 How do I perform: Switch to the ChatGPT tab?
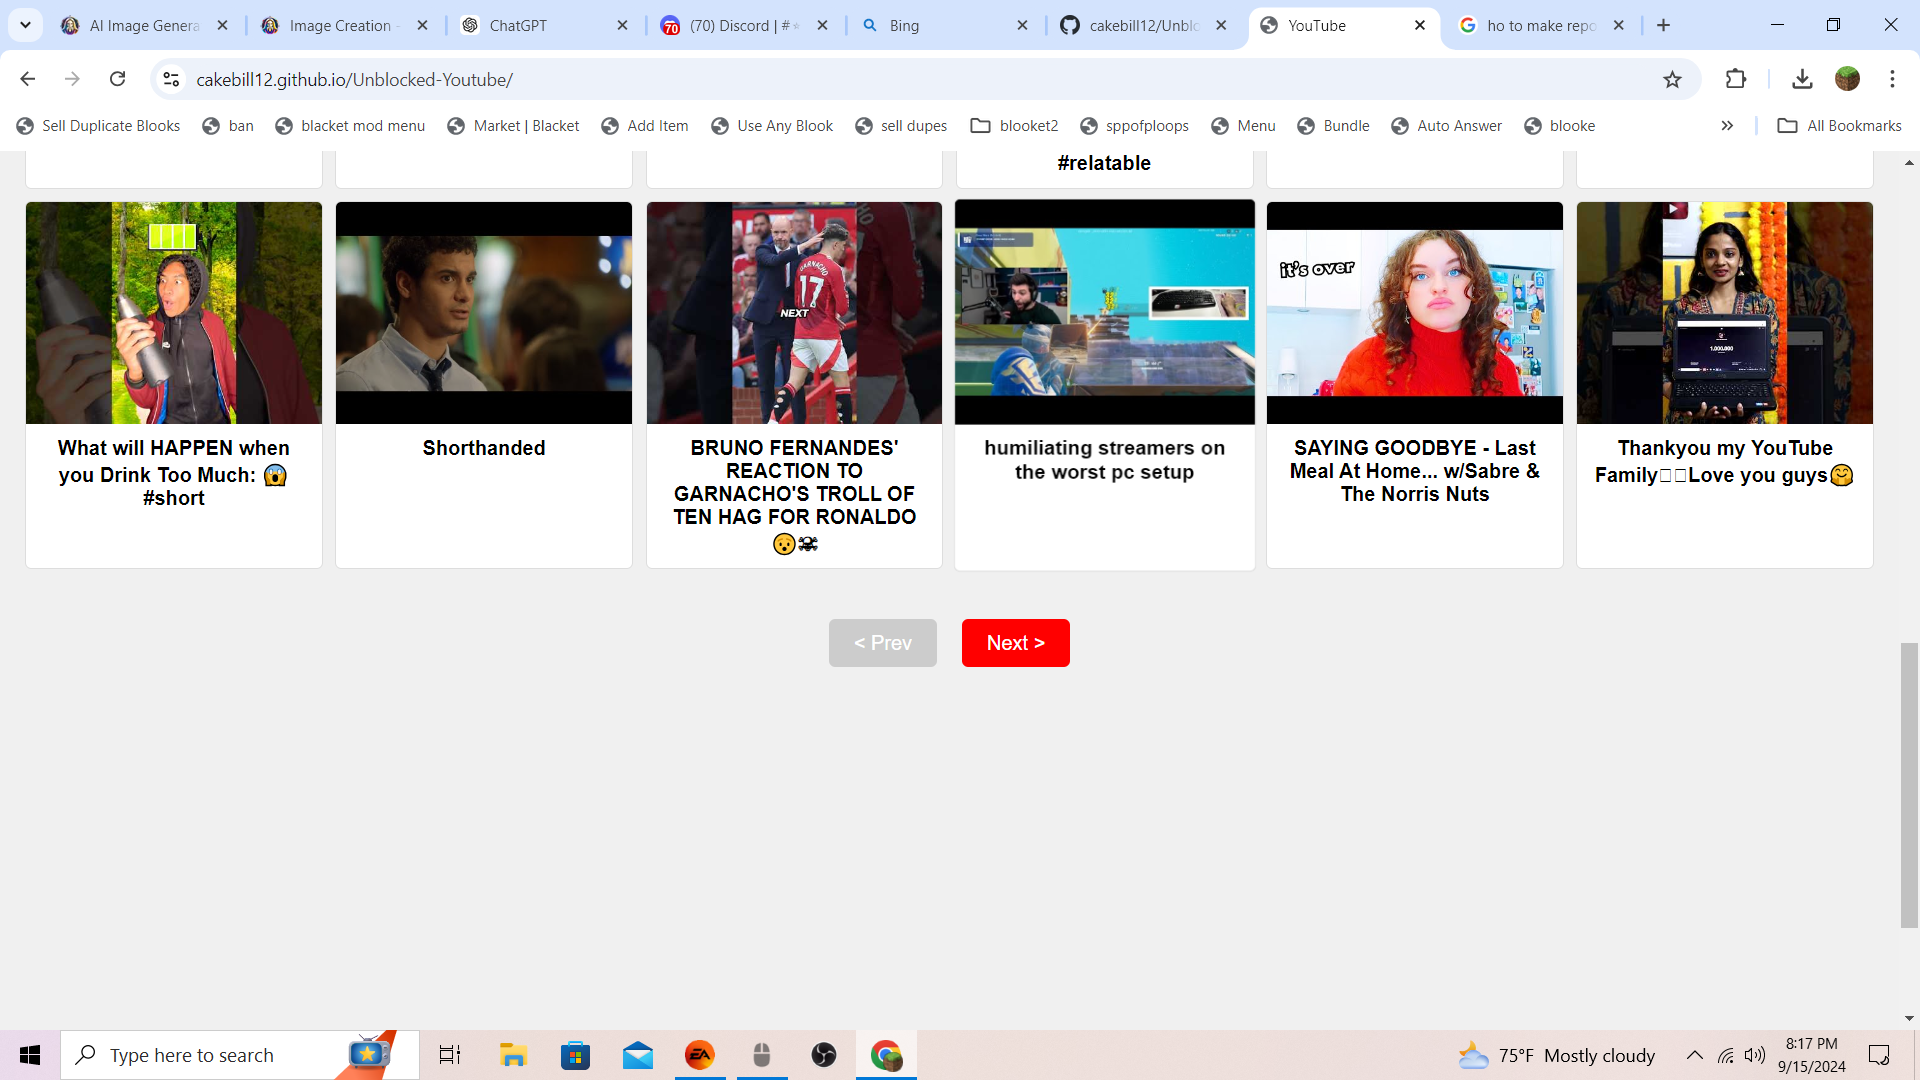pos(518,26)
